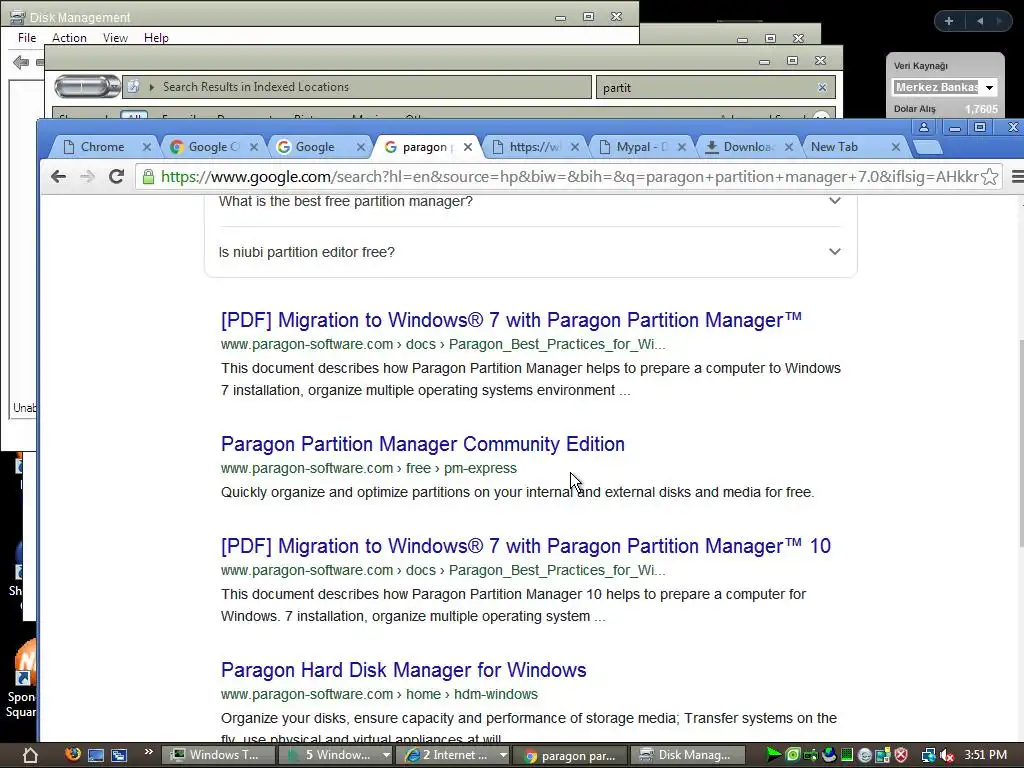Open the Start button on the taskbar
This screenshot has width=1024, height=768.
[30, 756]
